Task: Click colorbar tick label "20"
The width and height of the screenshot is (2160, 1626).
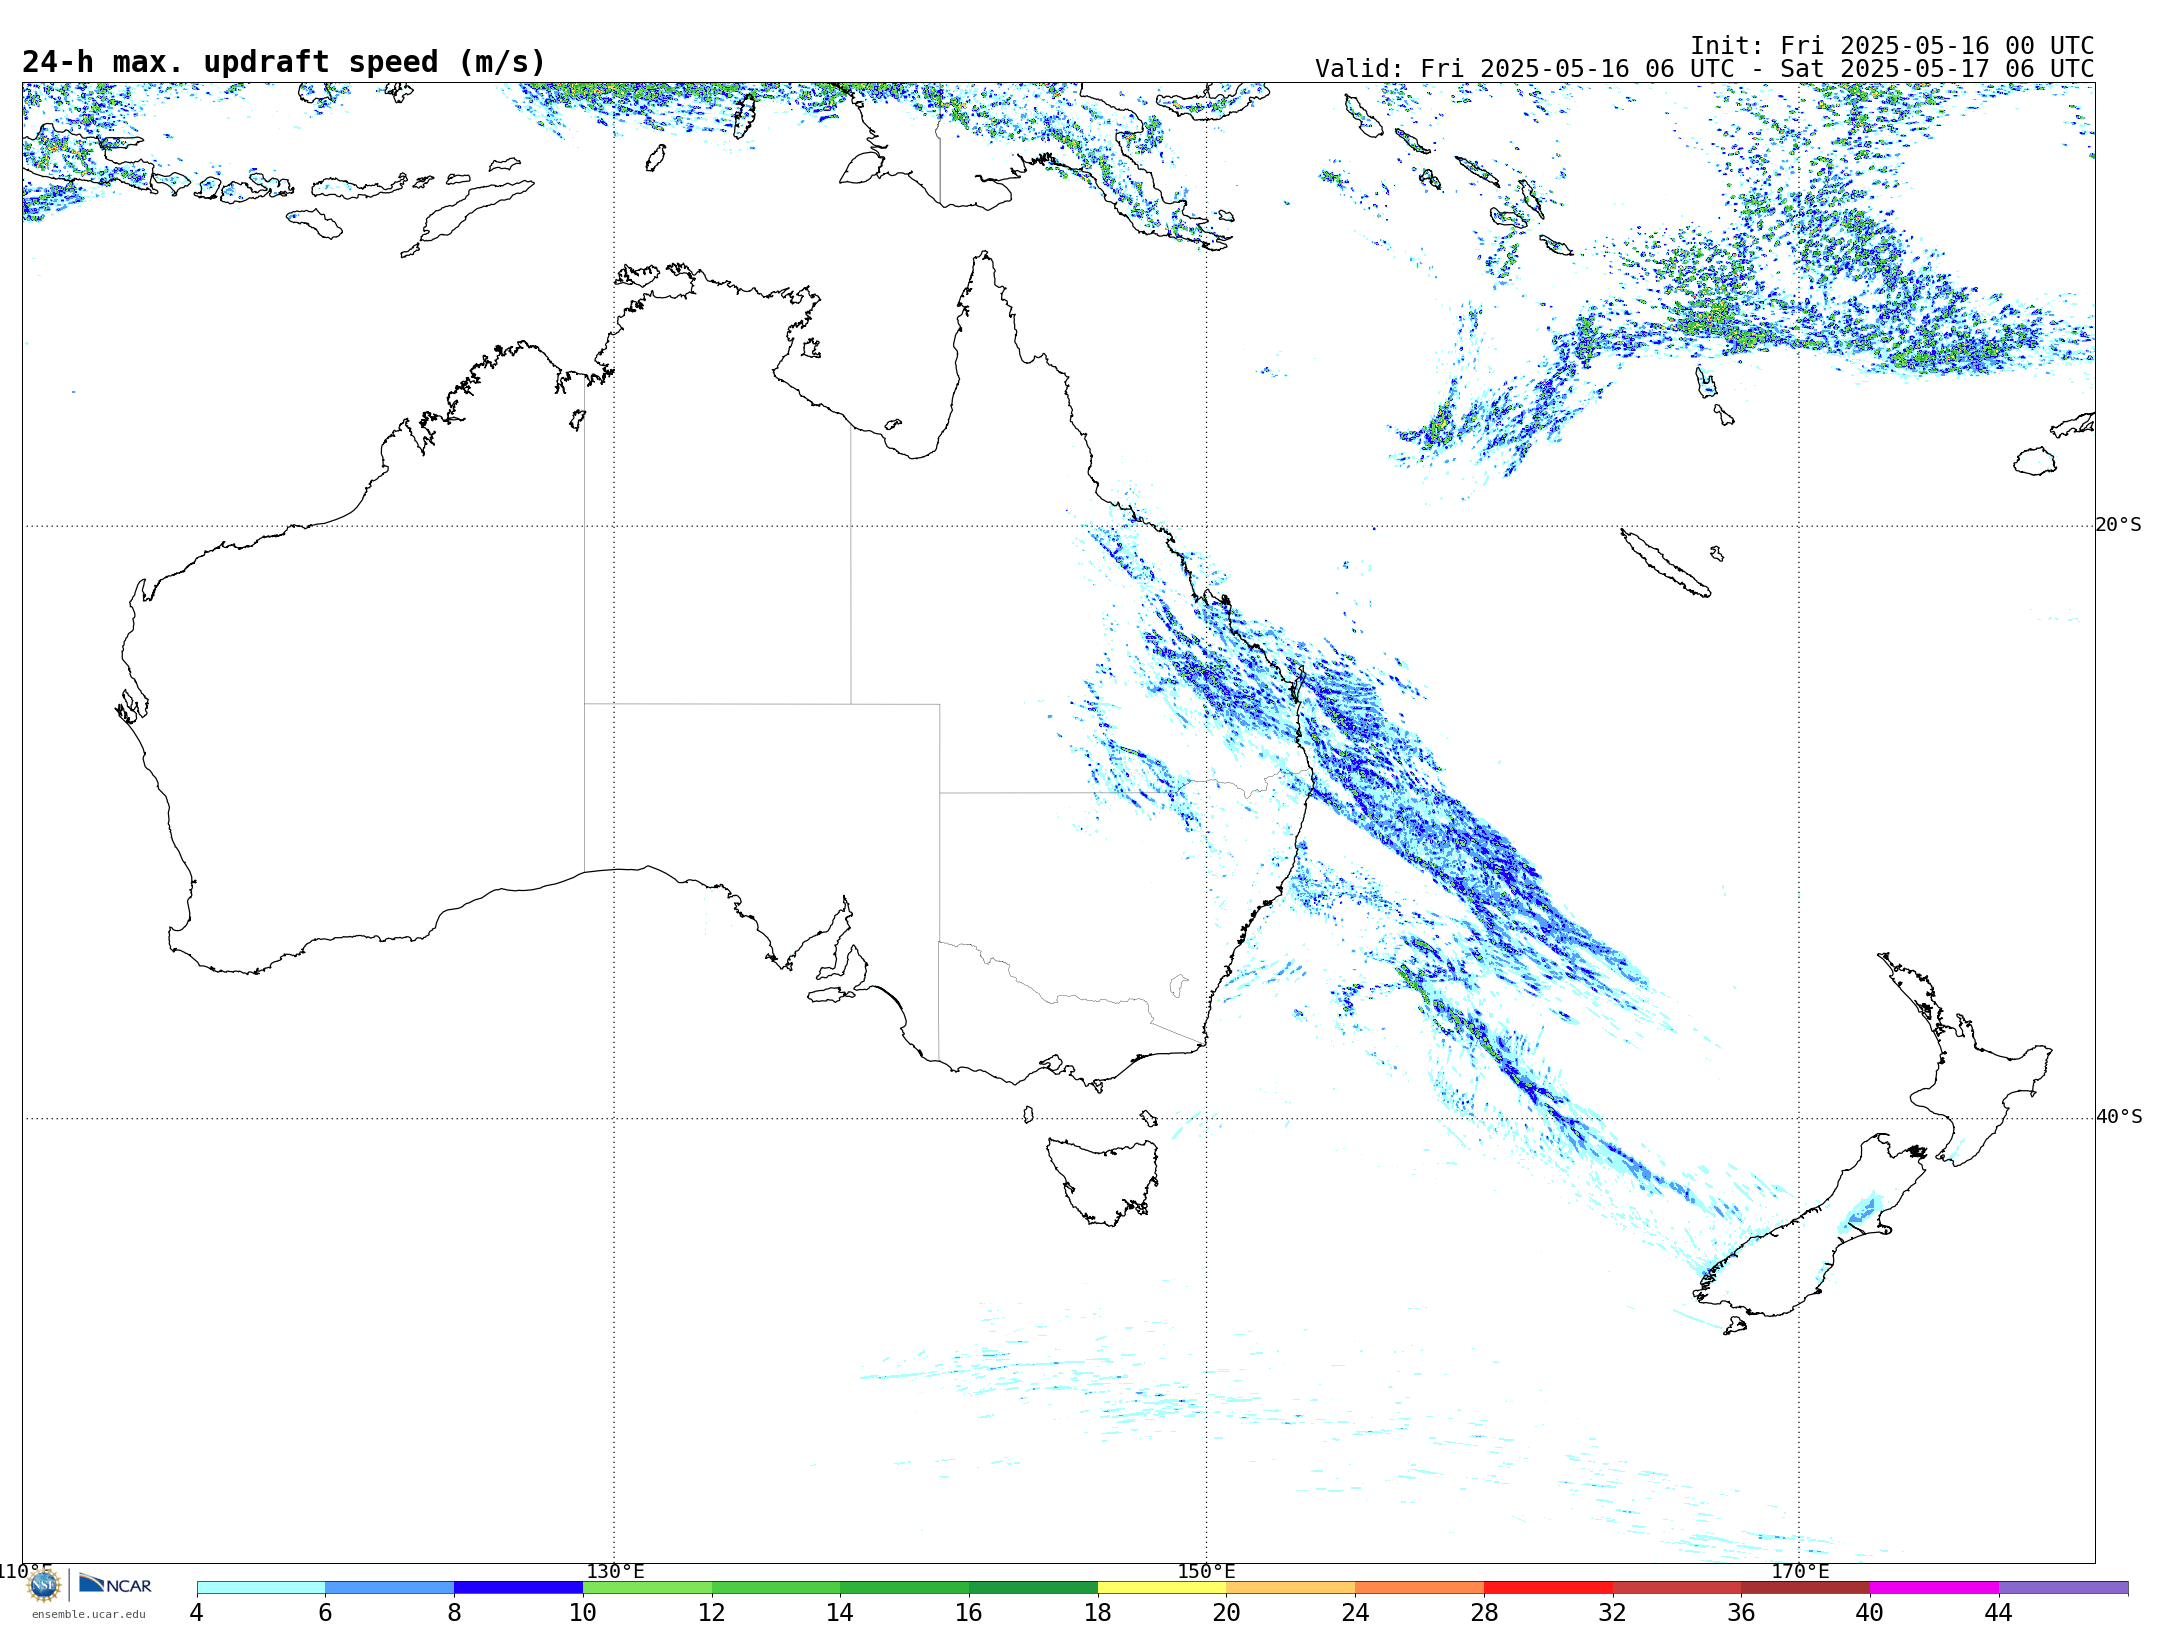Action: coord(1226,1613)
